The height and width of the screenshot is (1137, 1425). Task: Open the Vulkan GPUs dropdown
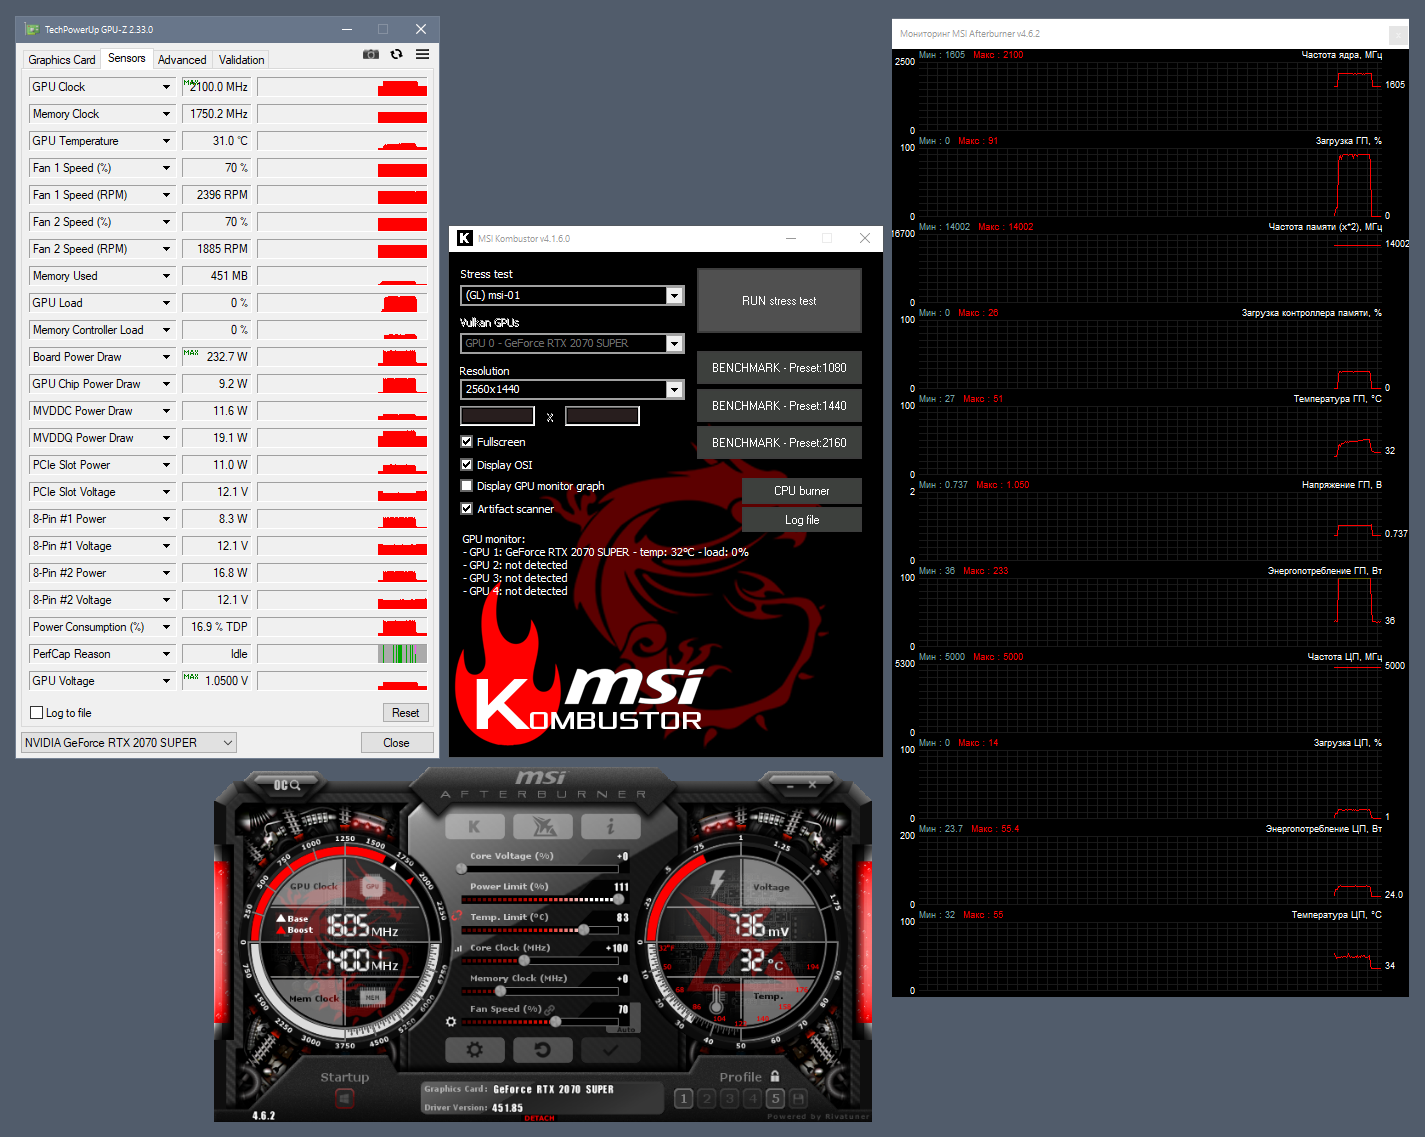click(675, 343)
